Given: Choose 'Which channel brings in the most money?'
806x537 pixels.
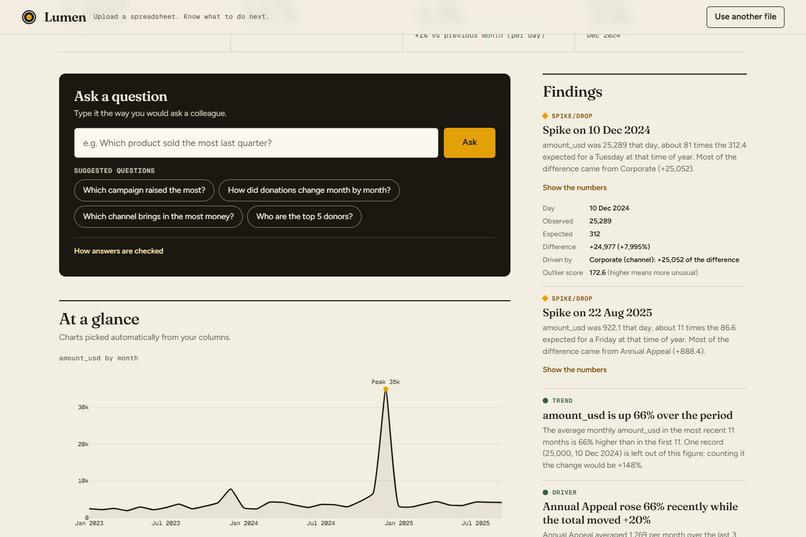Looking at the screenshot, I should pos(158,216).
